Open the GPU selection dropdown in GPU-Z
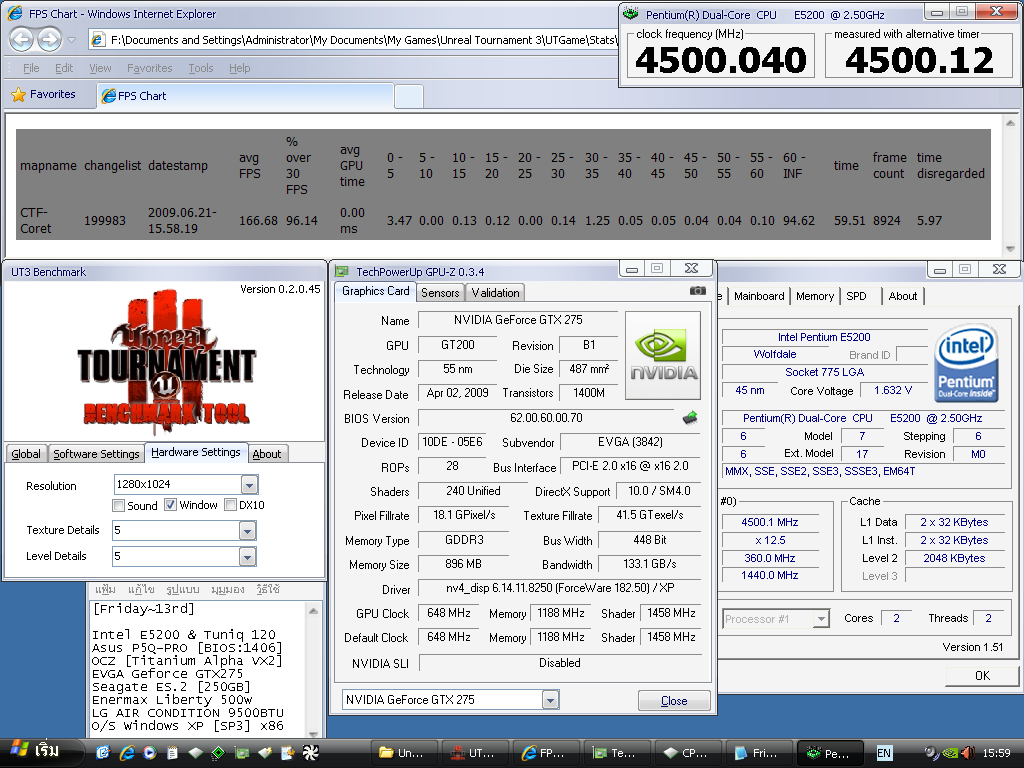Image resolution: width=1024 pixels, height=768 pixels. (551, 700)
